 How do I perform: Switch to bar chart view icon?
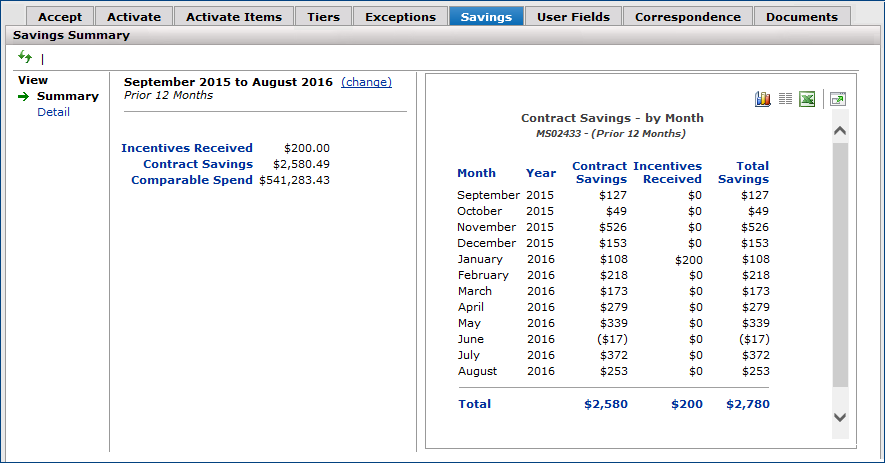click(763, 99)
